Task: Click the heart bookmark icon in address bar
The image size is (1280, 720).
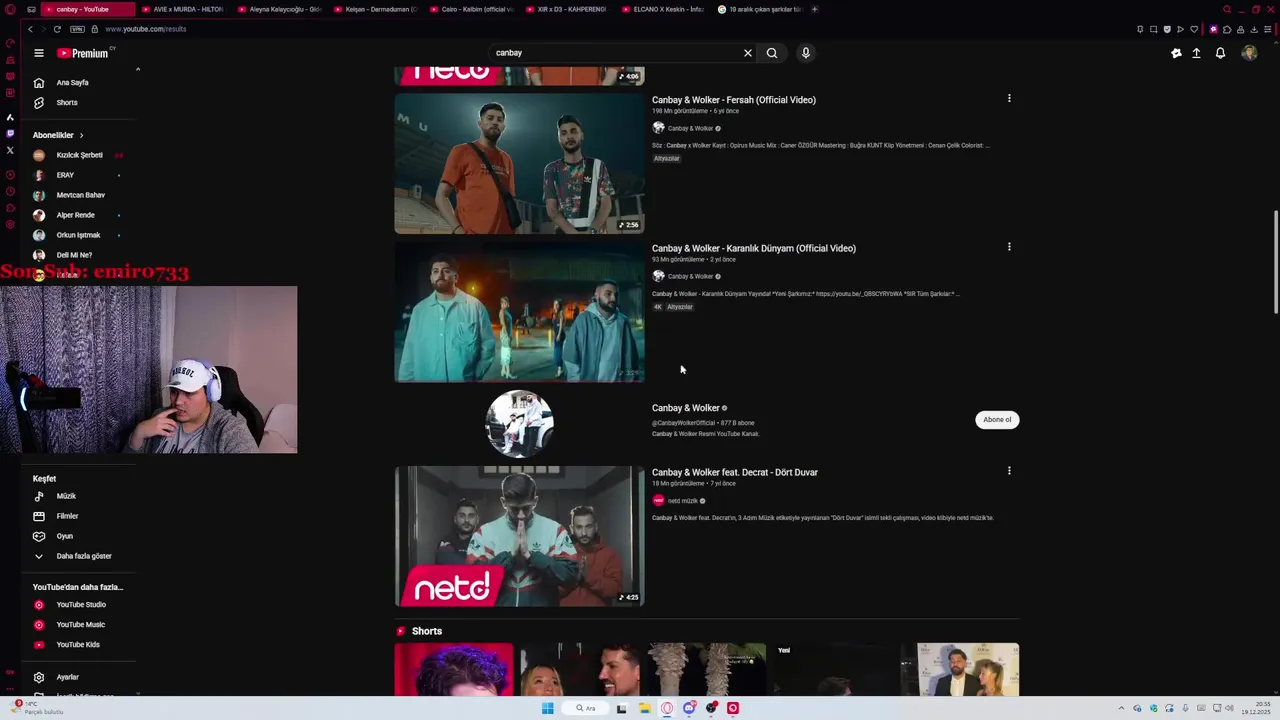Action: coord(1193,29)
